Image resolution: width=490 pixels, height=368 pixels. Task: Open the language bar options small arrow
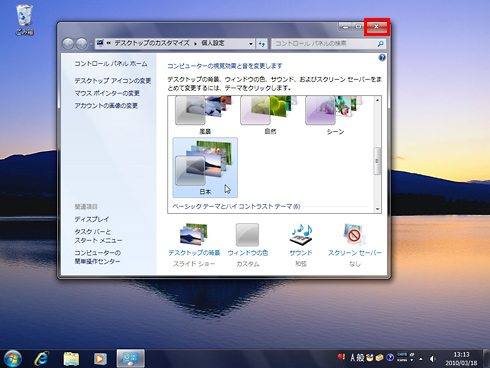[412, 360]
